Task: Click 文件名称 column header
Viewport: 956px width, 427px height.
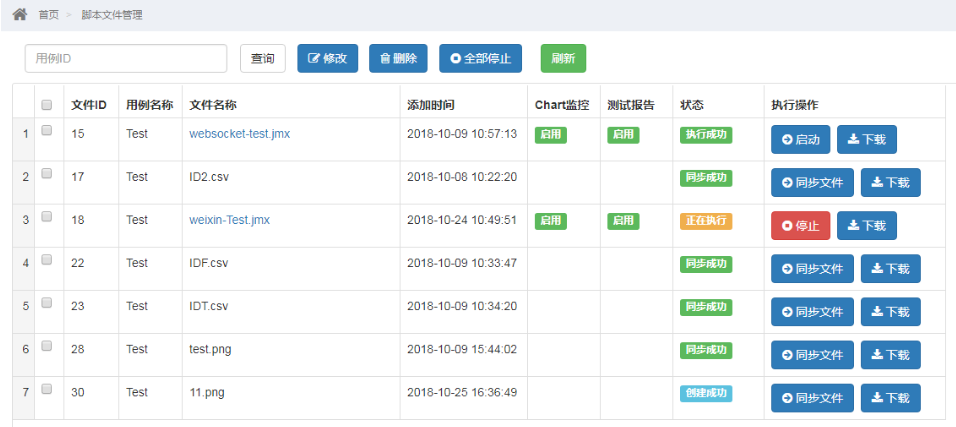Action: (213, 105)
